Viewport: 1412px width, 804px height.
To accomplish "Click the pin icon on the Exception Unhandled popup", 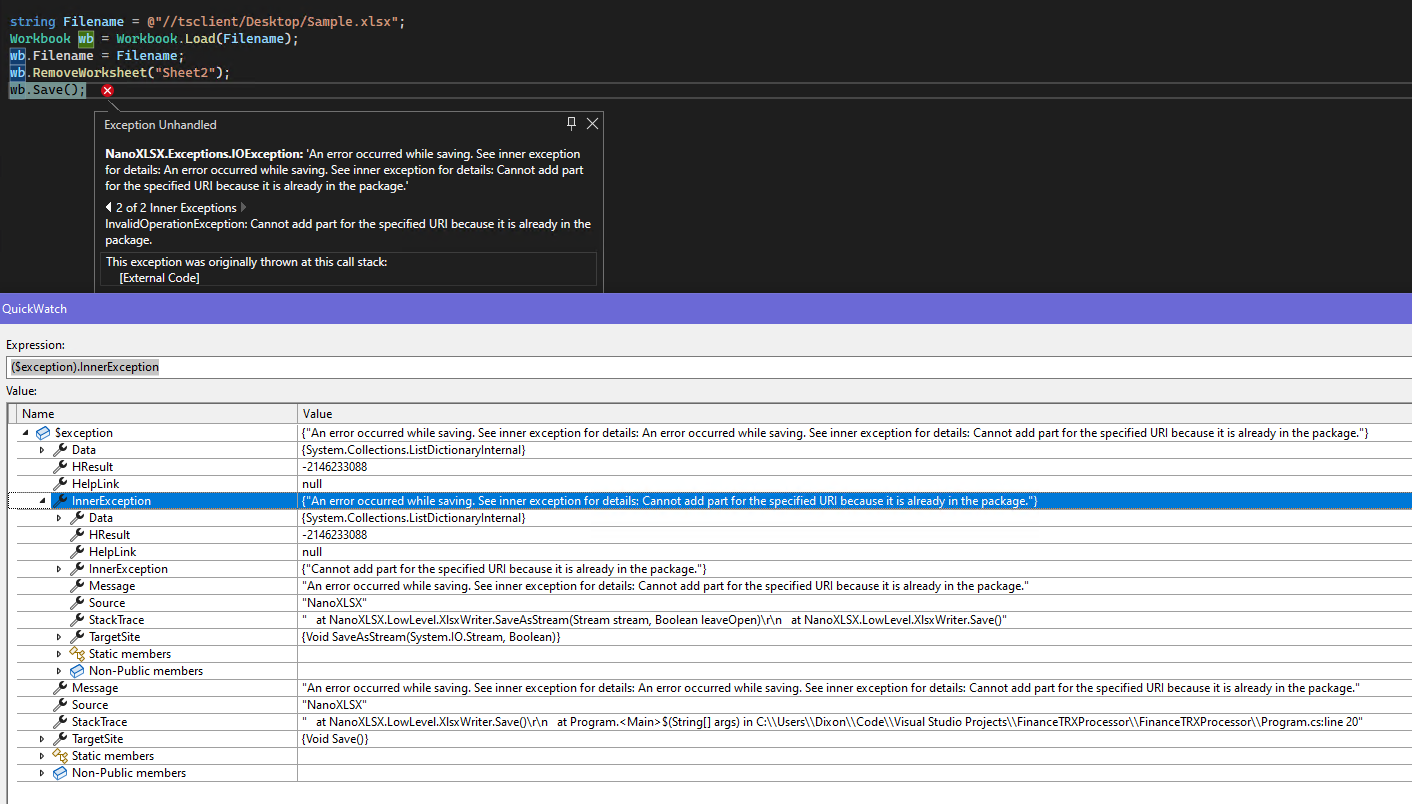I will point(571,123).
